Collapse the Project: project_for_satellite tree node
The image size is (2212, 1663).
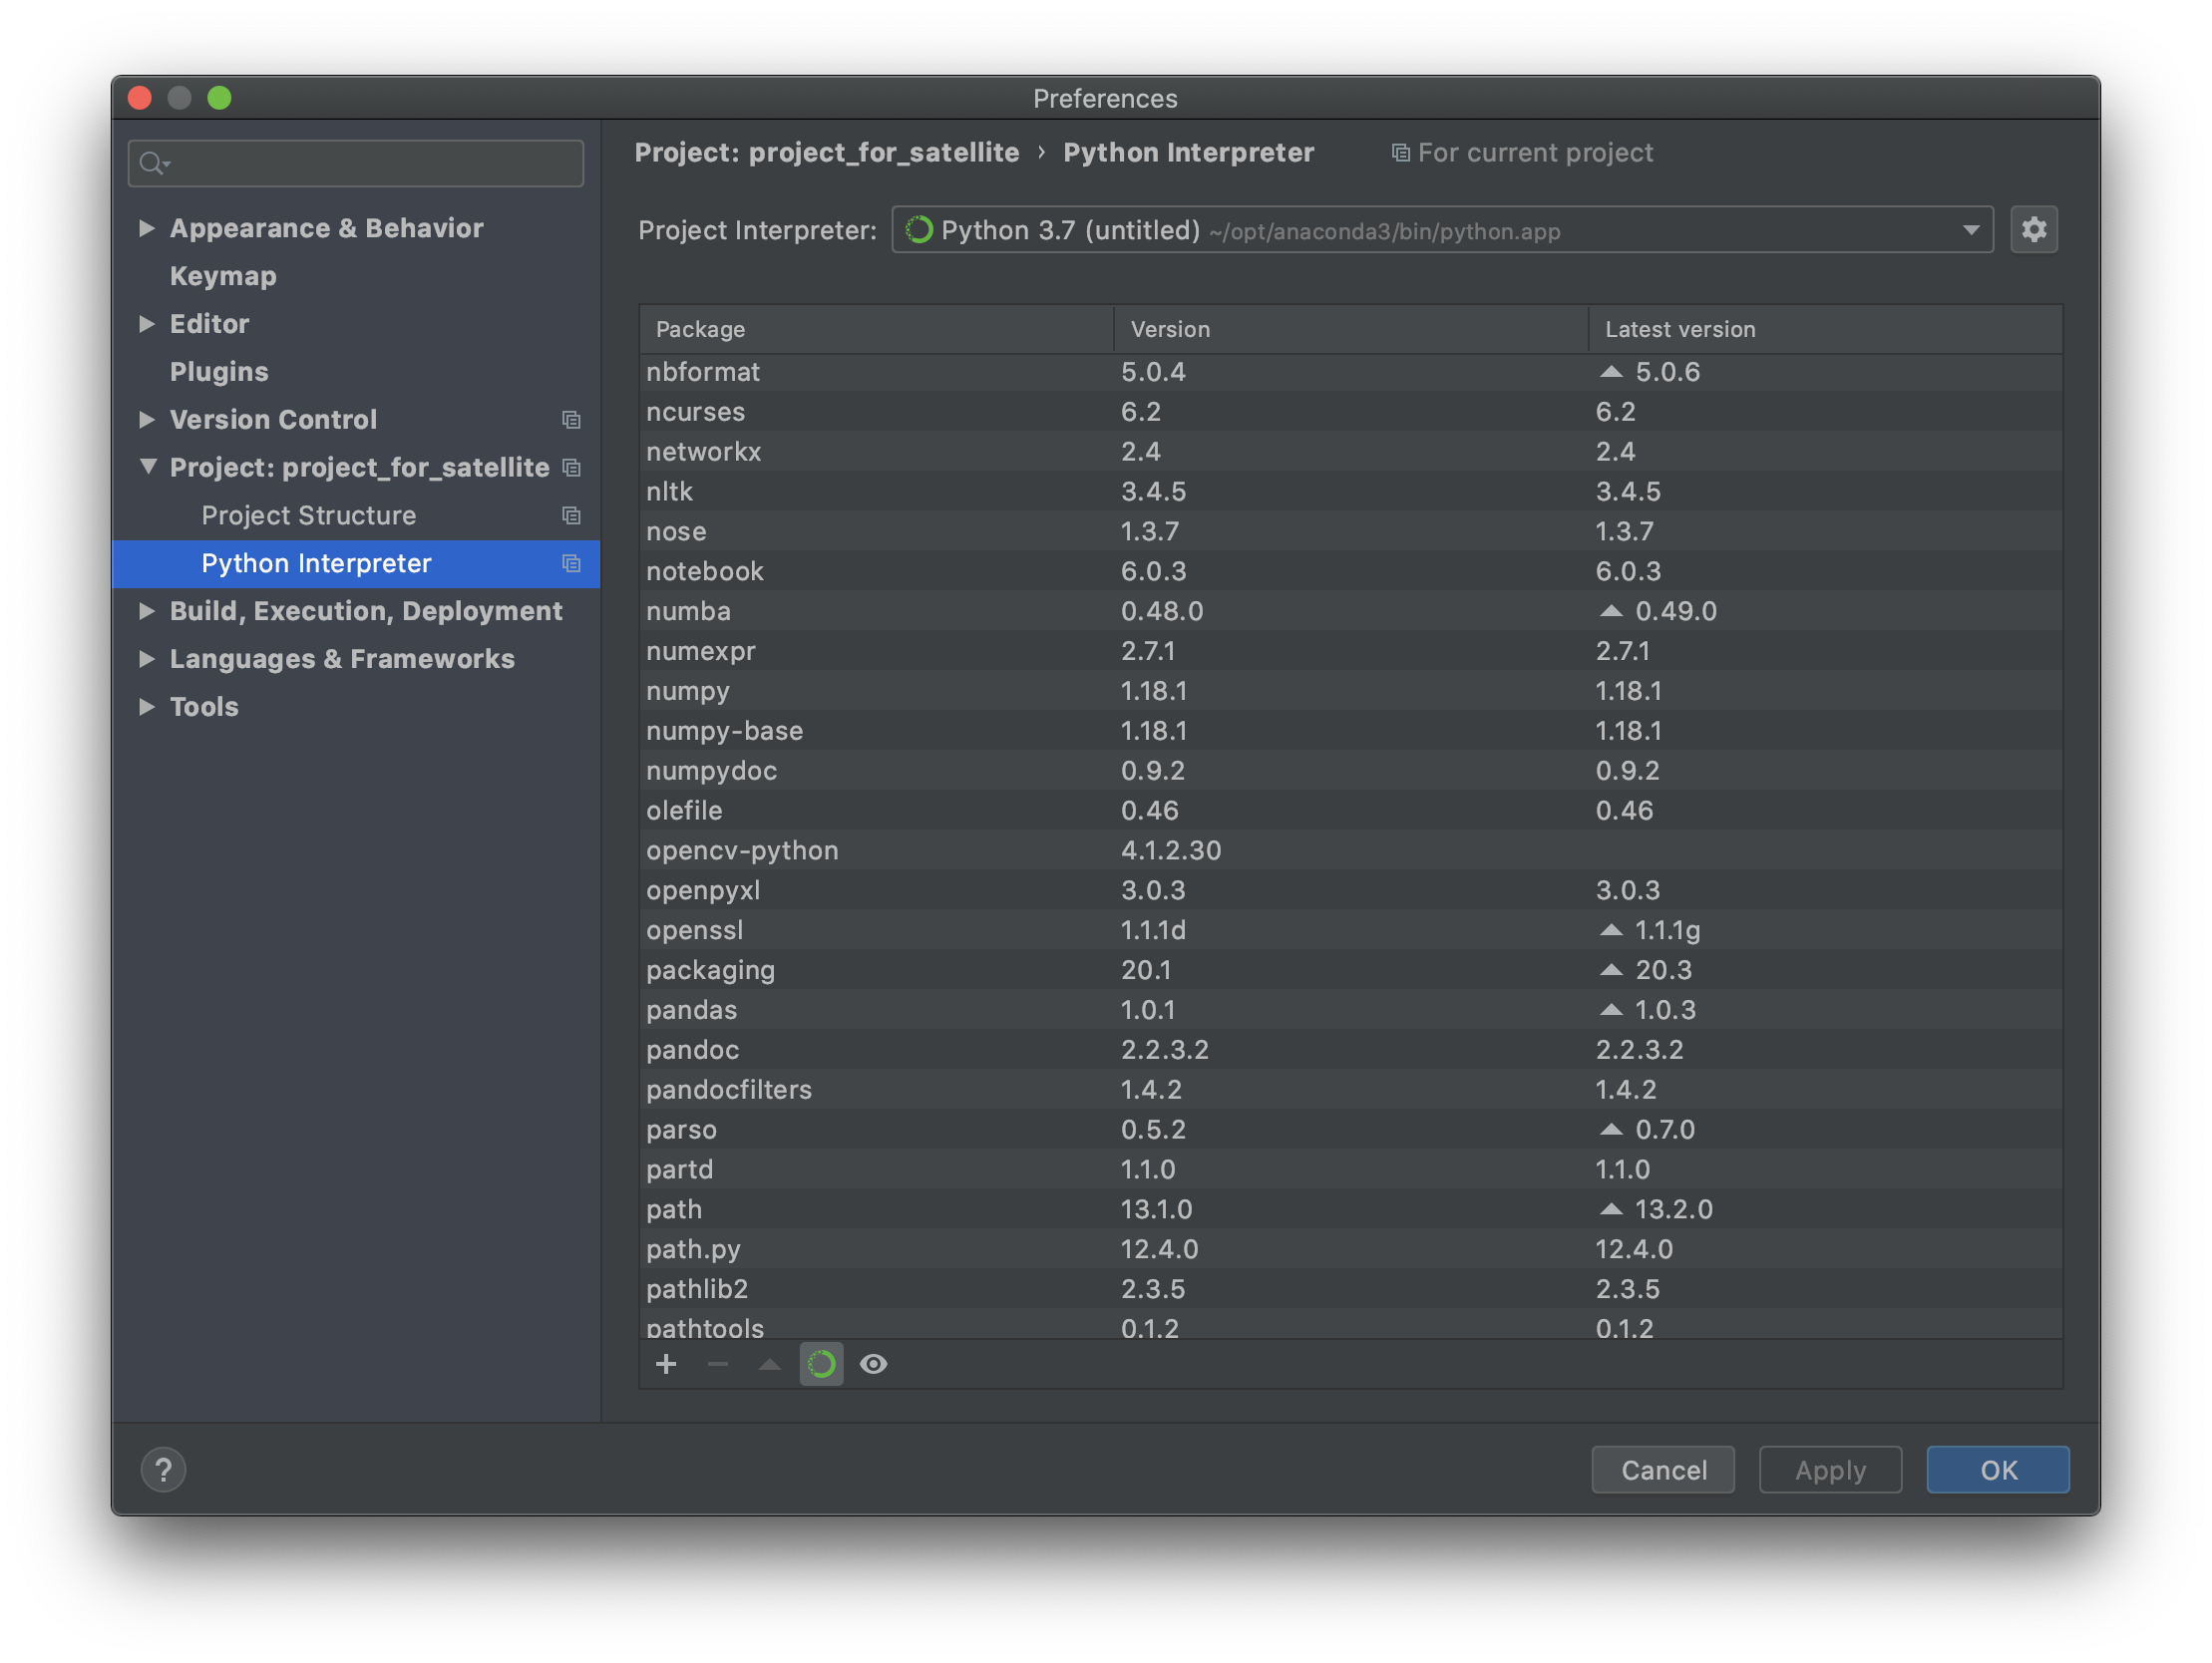tap(148, 466)
